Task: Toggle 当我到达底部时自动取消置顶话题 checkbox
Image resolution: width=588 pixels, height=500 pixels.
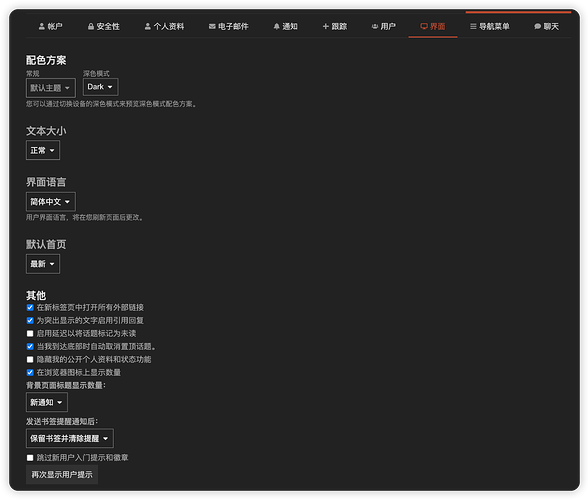Action: (30, 347)
